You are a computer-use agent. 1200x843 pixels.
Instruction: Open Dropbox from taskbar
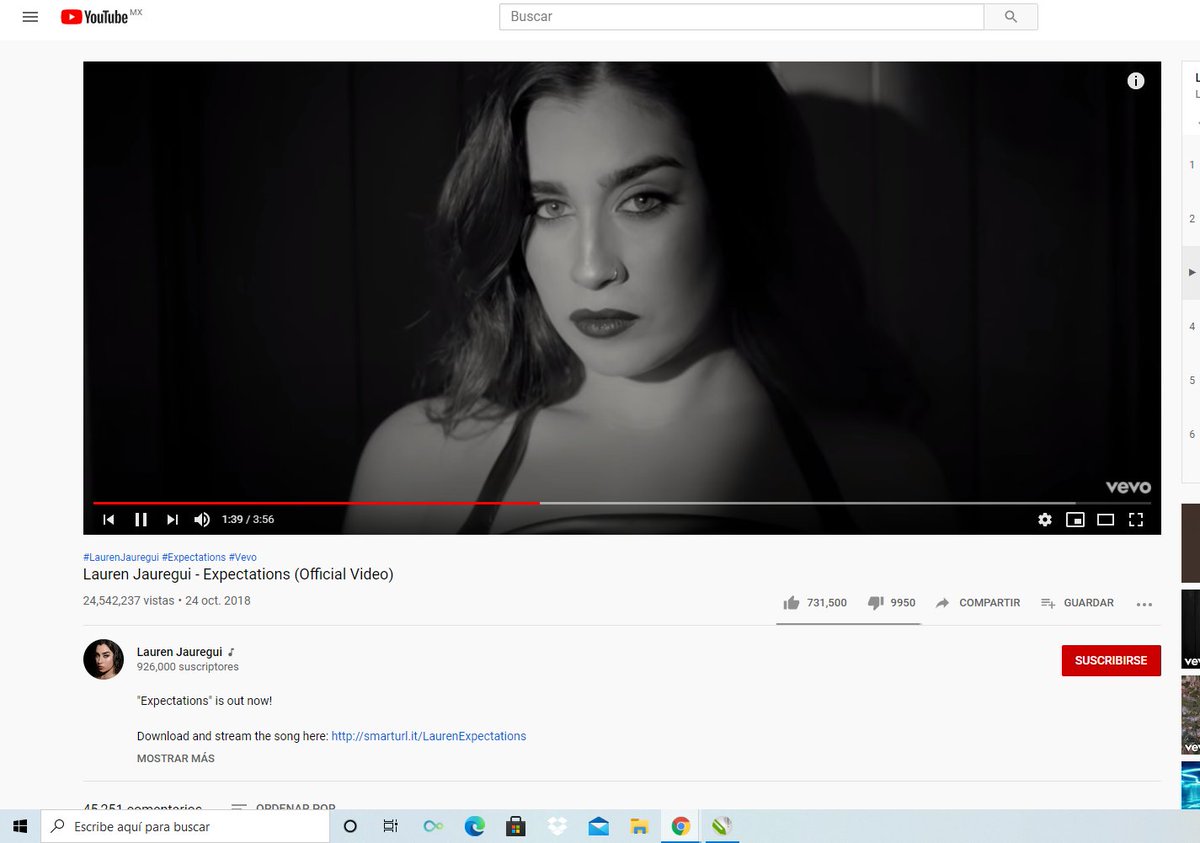[557, 827]
